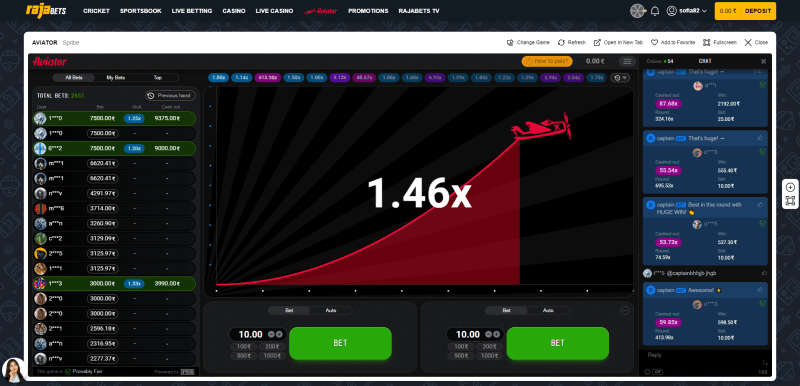Open the support agent chat avatar
Image resolution: width=800 pixels, height=386 pixels.
tap(14, 370)
